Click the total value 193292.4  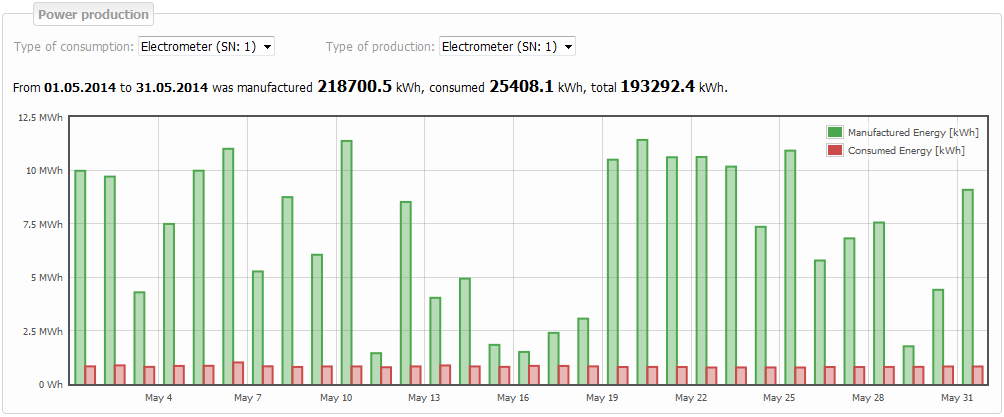(x=657, y=87)
